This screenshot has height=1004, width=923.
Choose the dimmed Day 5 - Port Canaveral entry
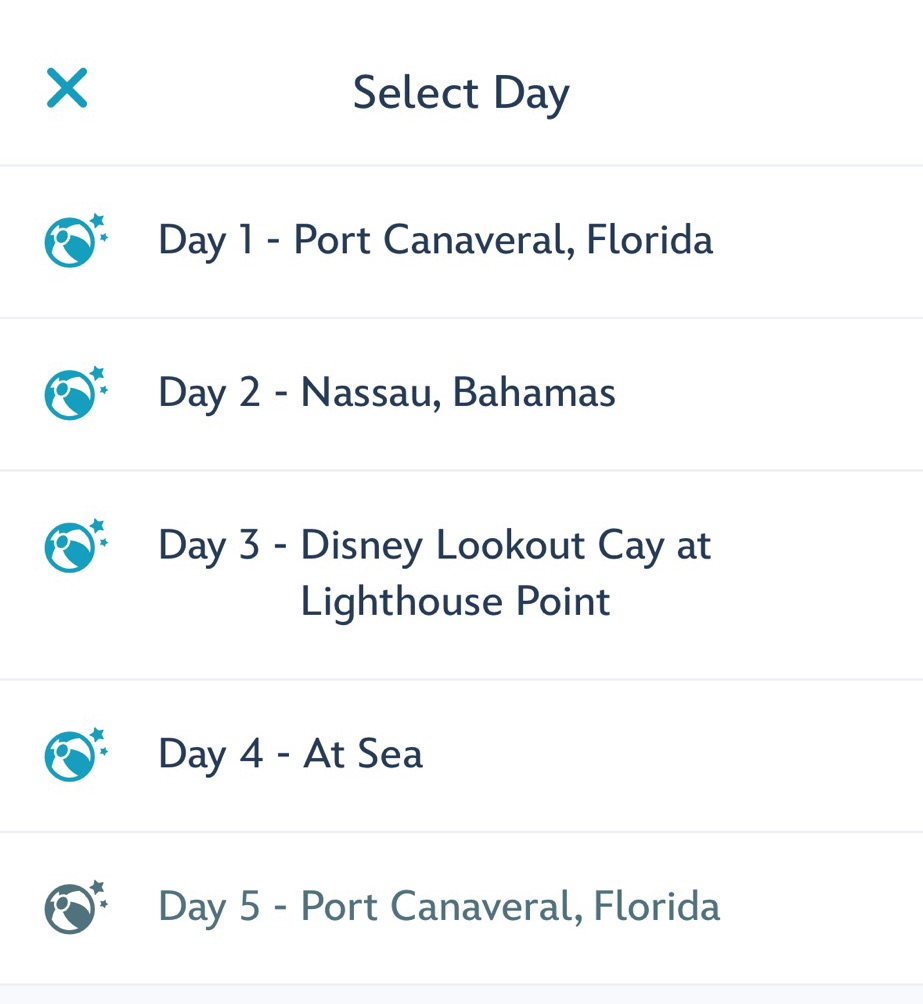point(438,906)
